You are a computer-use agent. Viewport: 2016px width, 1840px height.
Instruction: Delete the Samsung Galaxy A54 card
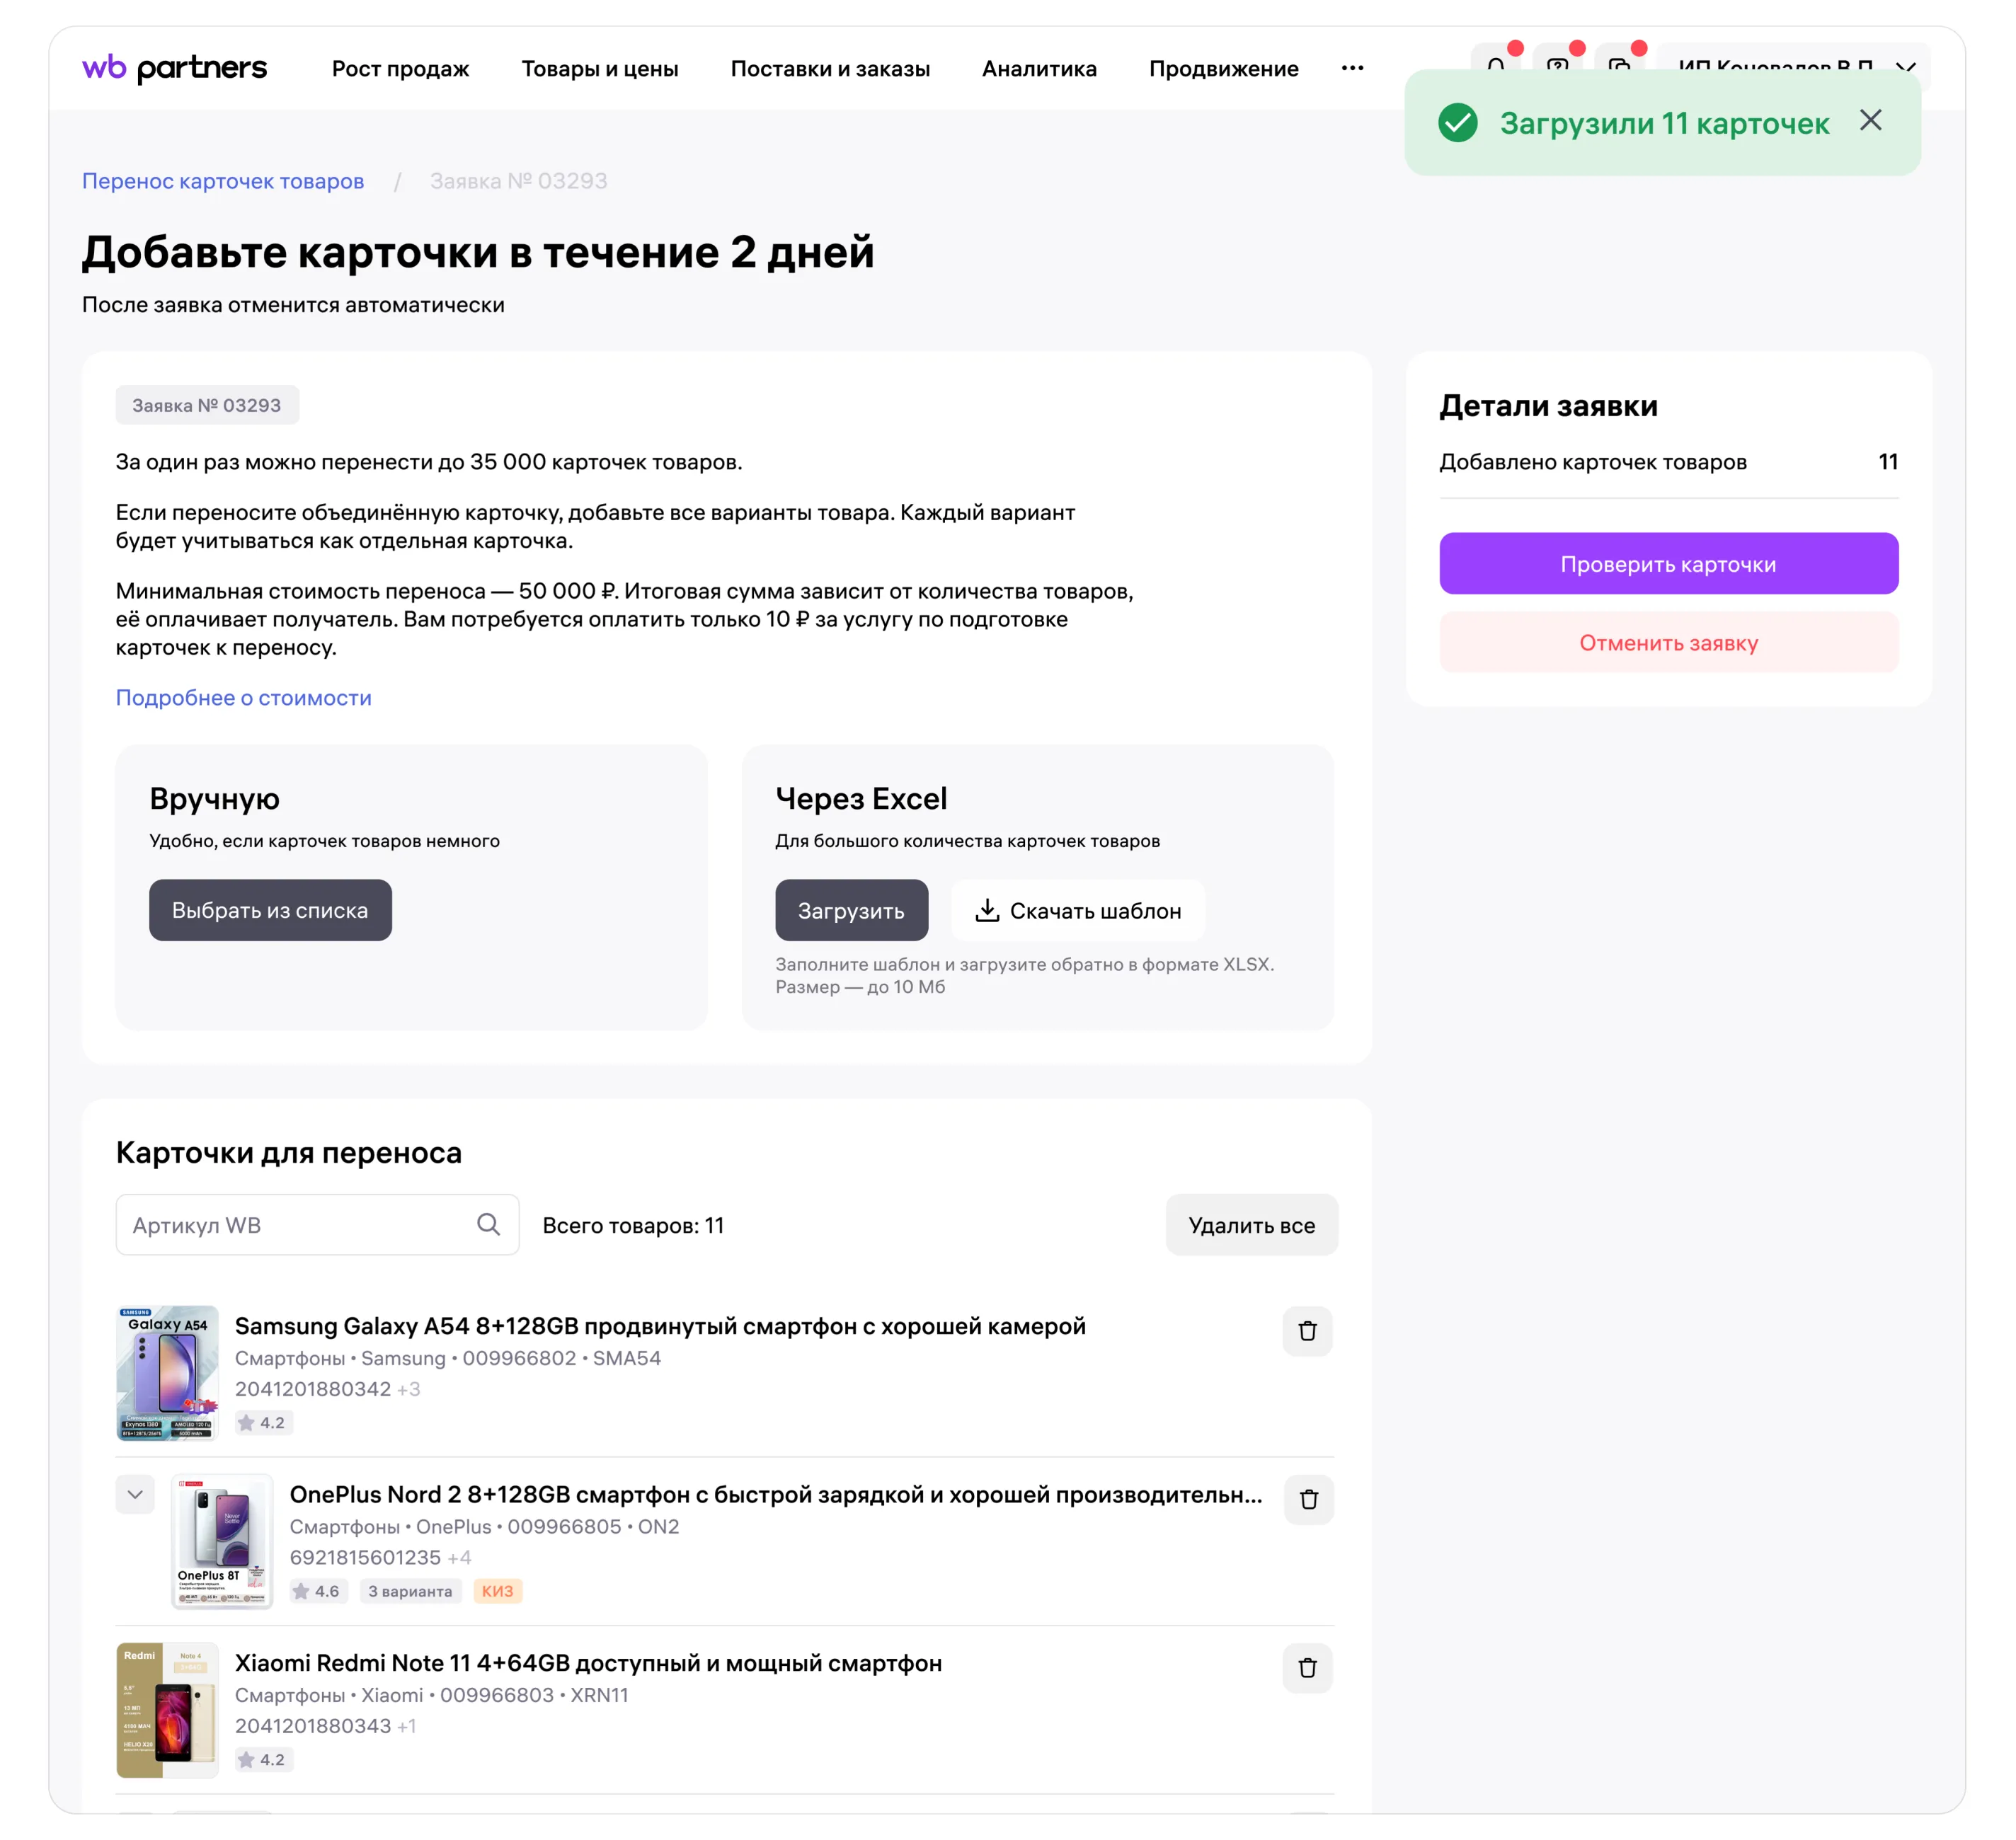1307,1331
